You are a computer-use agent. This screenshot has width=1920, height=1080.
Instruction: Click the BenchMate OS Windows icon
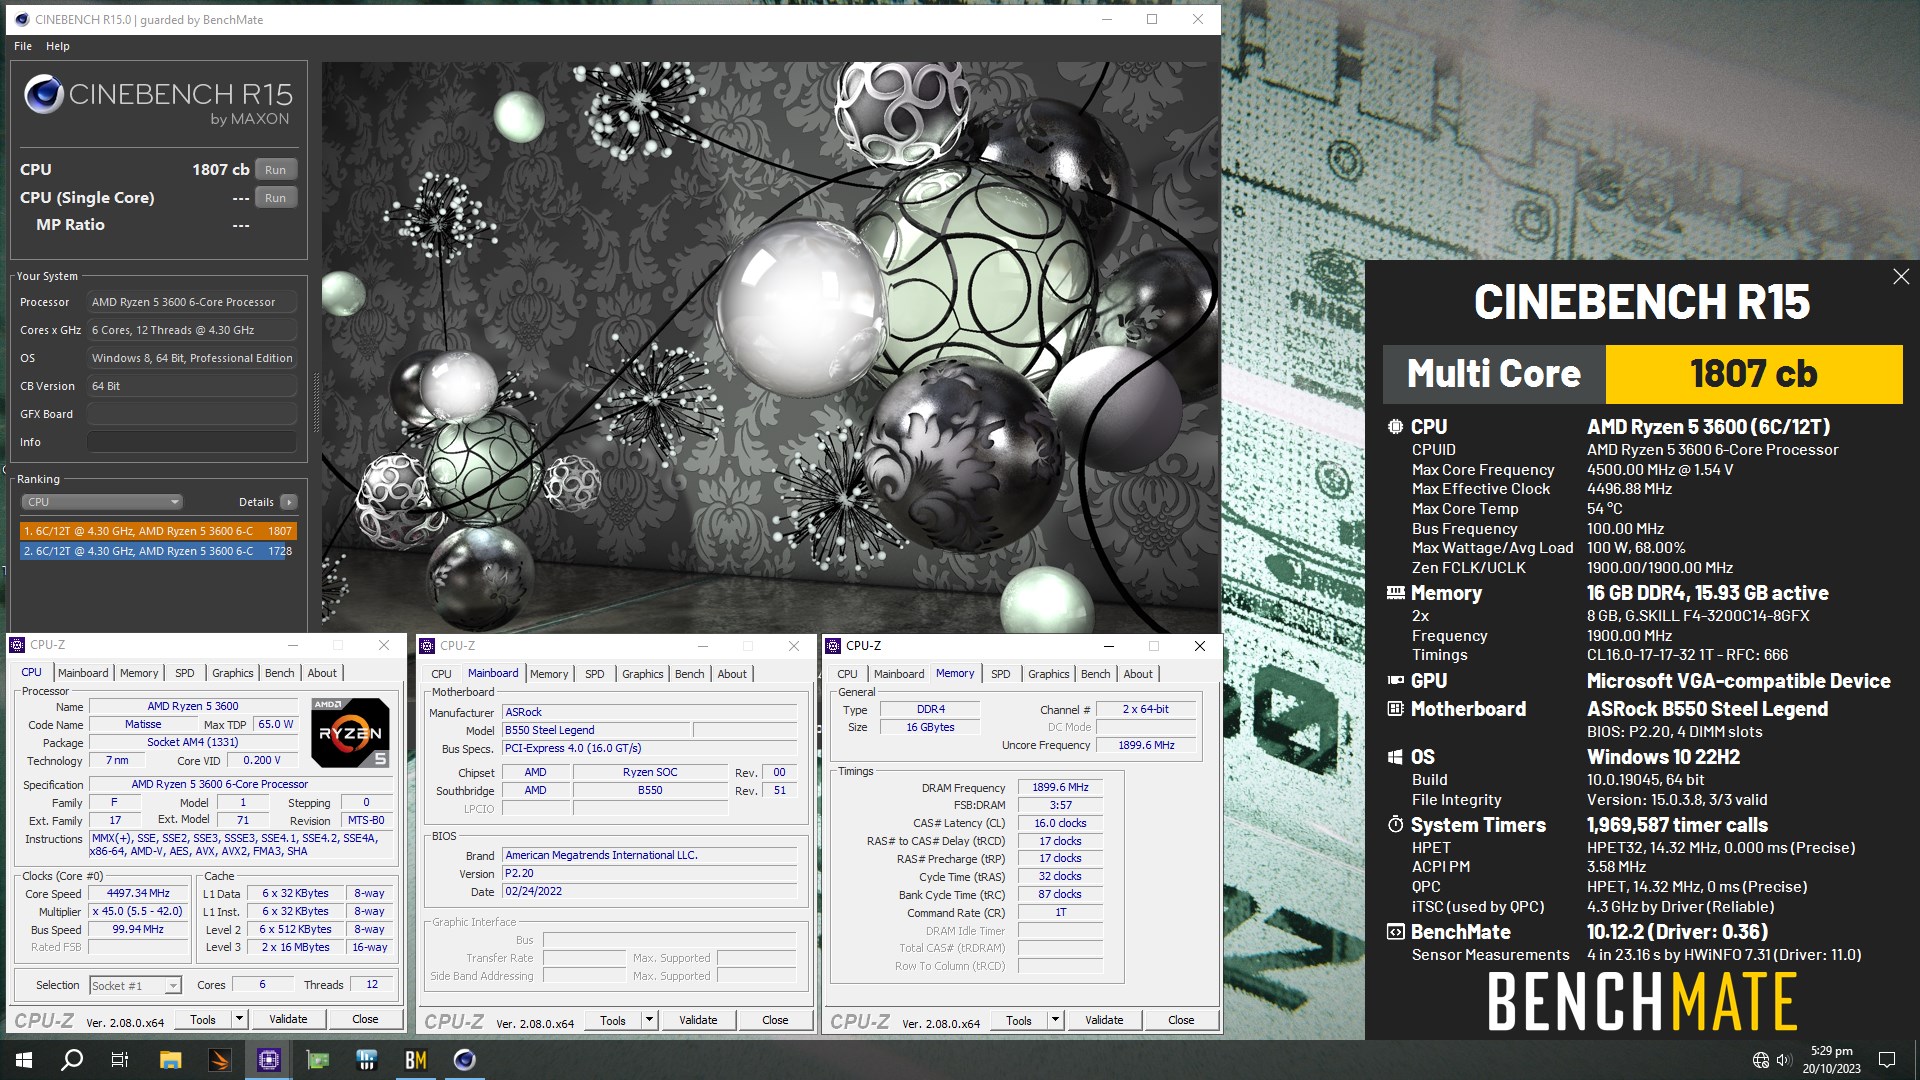click(x=1395, y=757)
